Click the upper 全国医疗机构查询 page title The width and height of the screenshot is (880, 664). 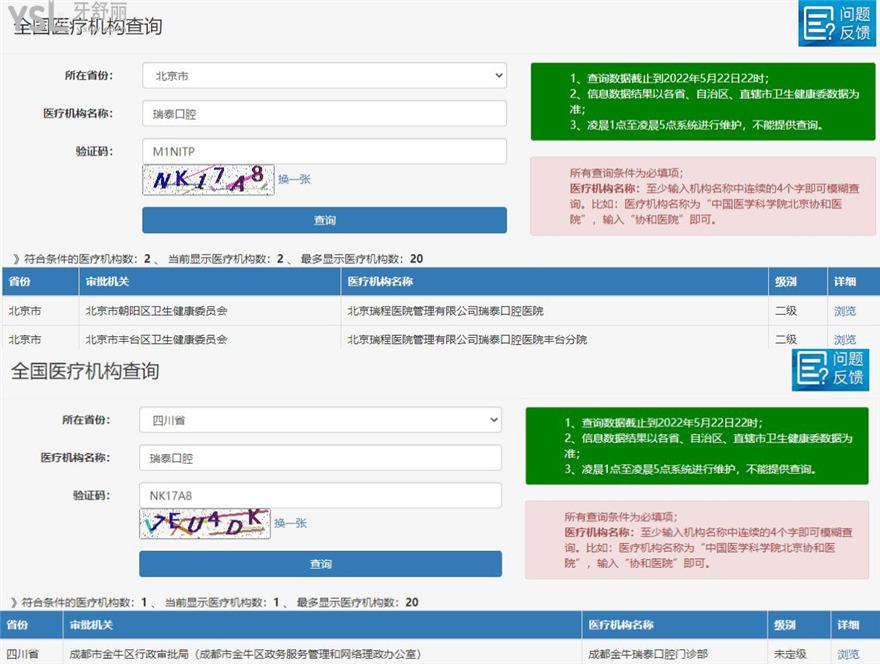pyautogui.click(x=88, y=26)
